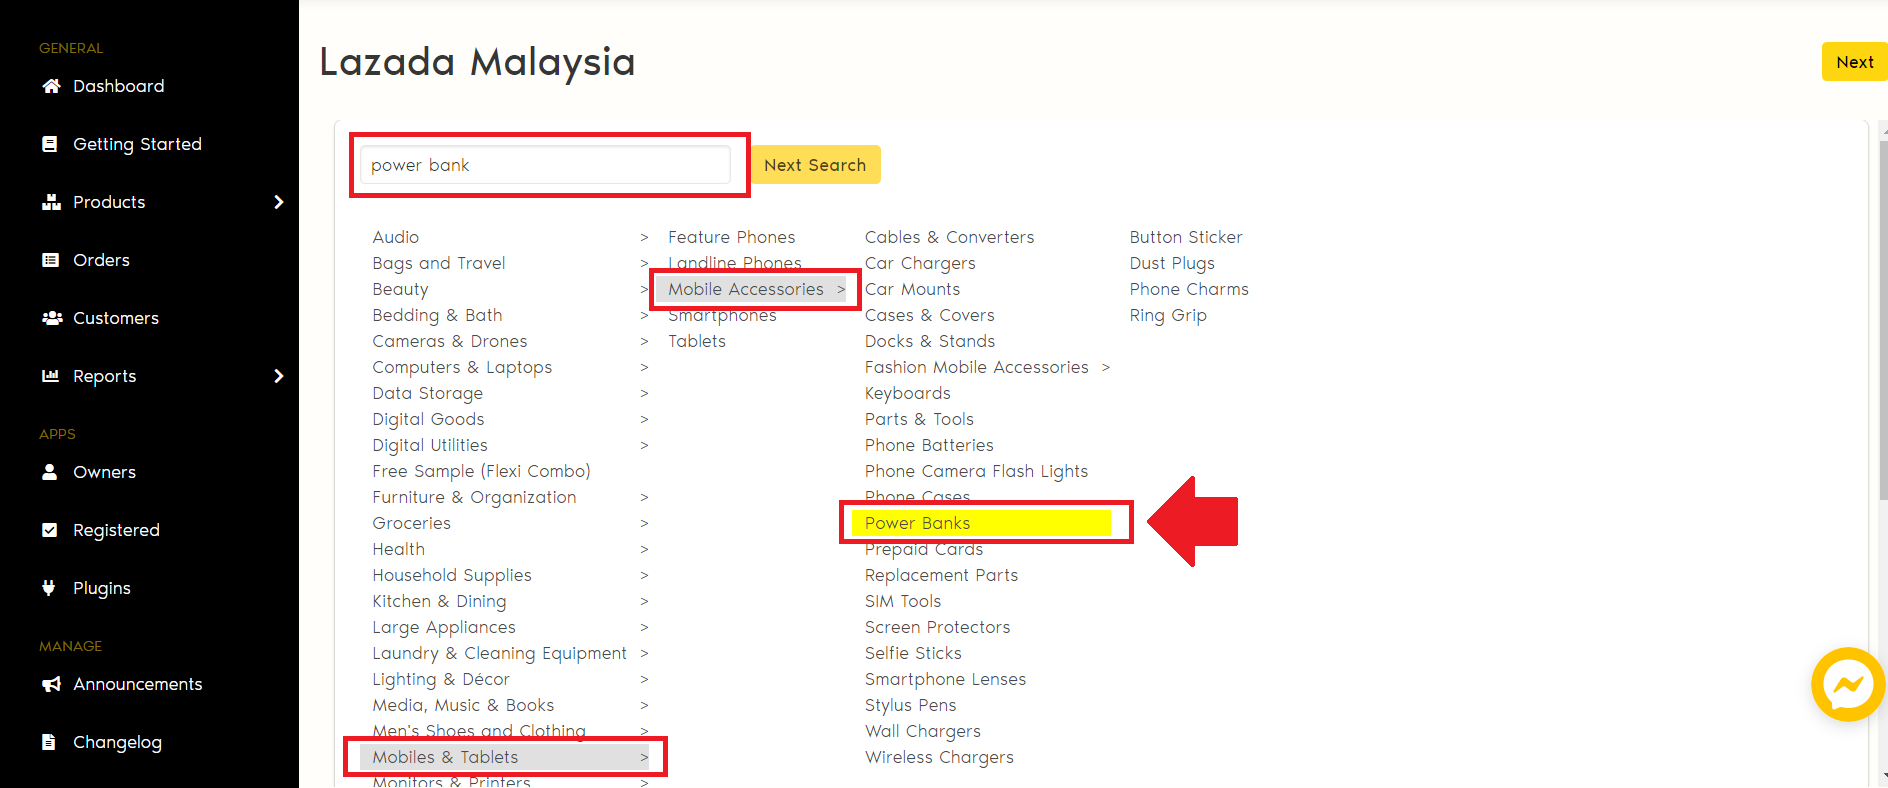Expand the Cameras & Drones arrow

coord(644,341)
